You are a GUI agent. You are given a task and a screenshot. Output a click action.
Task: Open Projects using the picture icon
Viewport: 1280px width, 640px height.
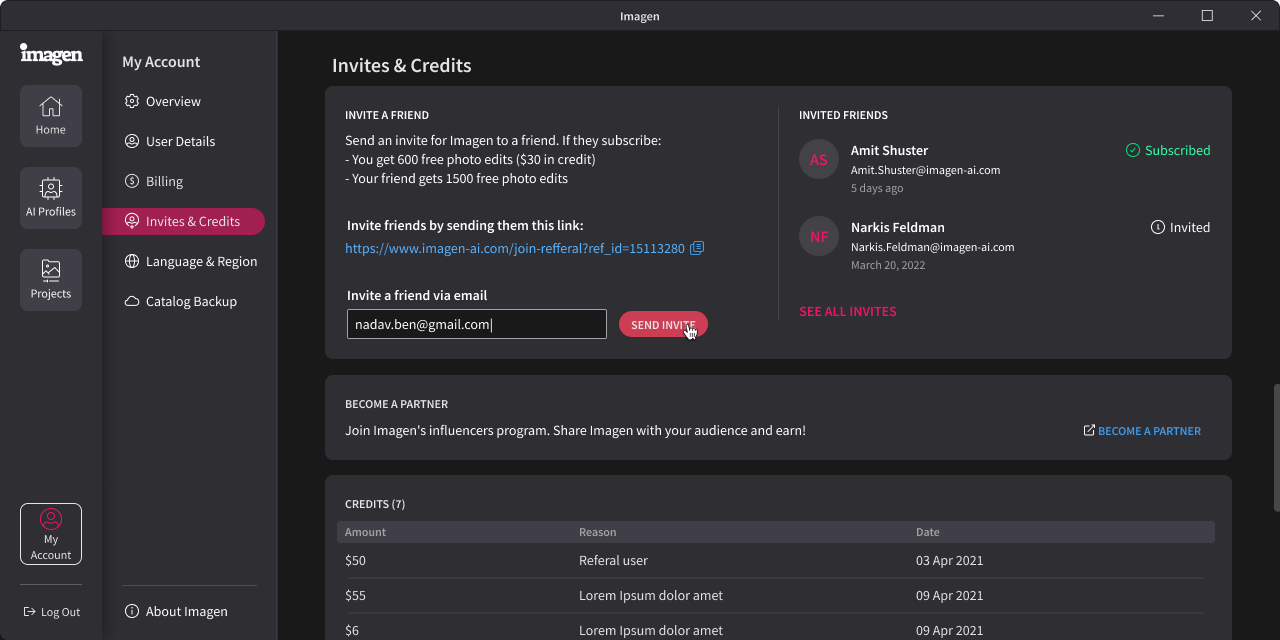(x=51, y=270)
